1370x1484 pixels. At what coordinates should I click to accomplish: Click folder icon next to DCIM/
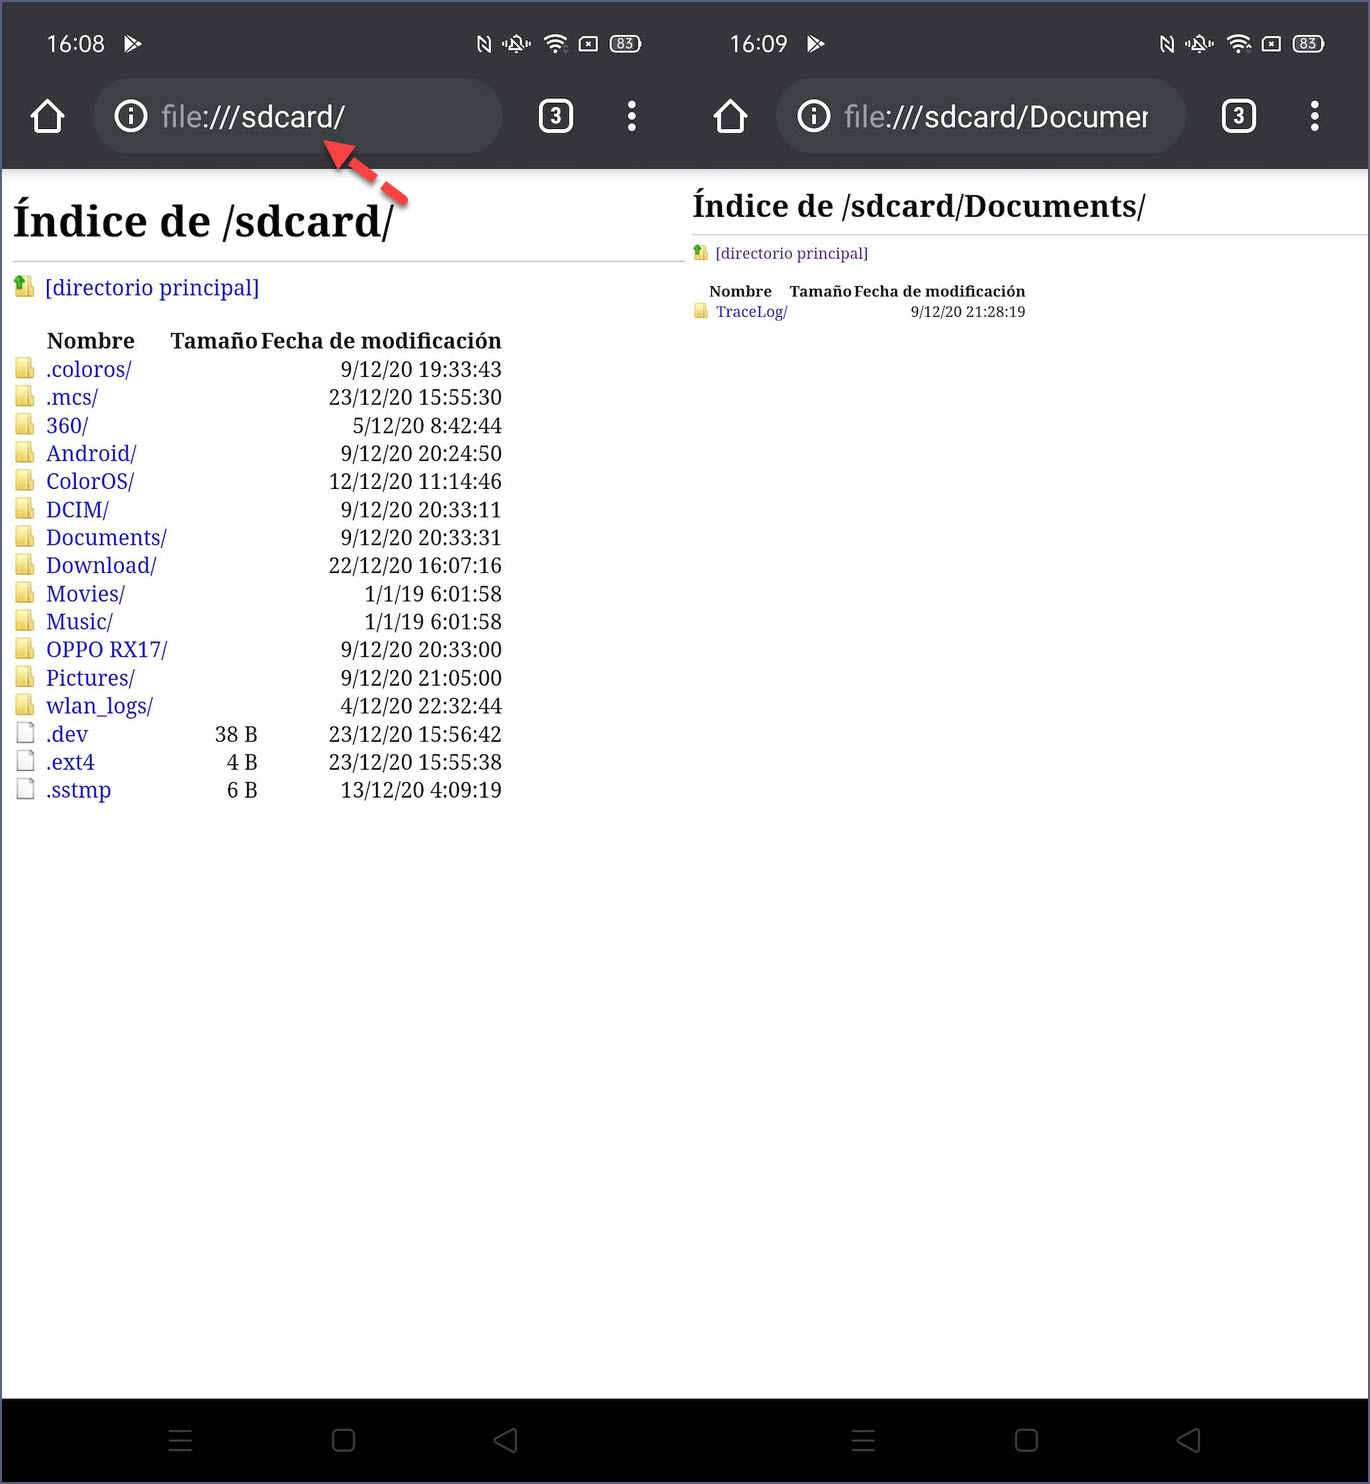(x=25, y=508)
